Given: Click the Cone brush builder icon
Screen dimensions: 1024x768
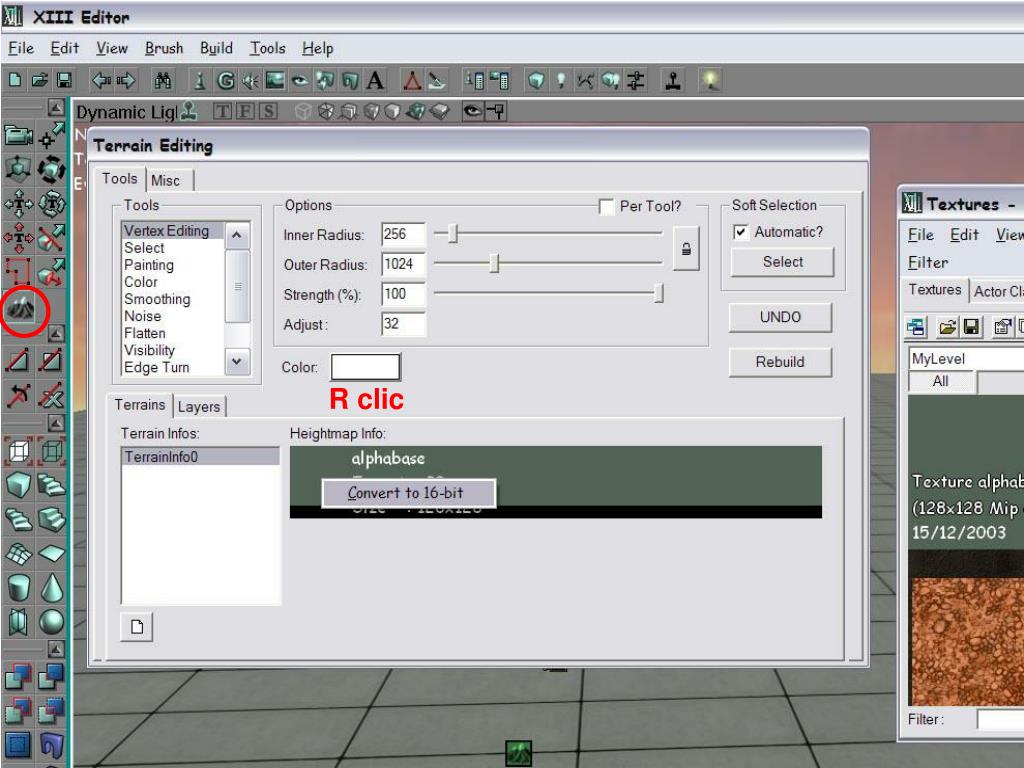Looking at the screenshot, I should 52,588.
